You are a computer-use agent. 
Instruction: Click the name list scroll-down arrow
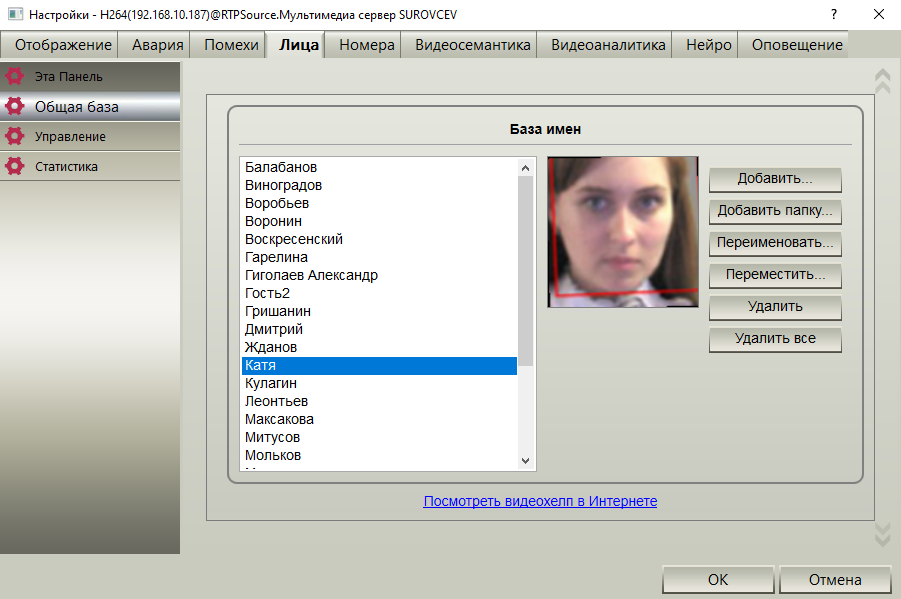pyautogui.click(x=525, y=460)
